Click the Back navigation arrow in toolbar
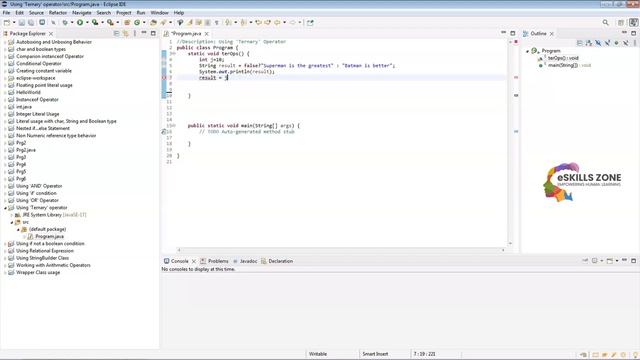 click(x=277, y=23)
